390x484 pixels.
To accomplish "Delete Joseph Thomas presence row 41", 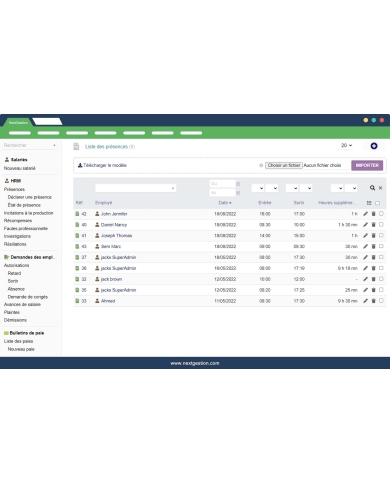I will 373,235.
